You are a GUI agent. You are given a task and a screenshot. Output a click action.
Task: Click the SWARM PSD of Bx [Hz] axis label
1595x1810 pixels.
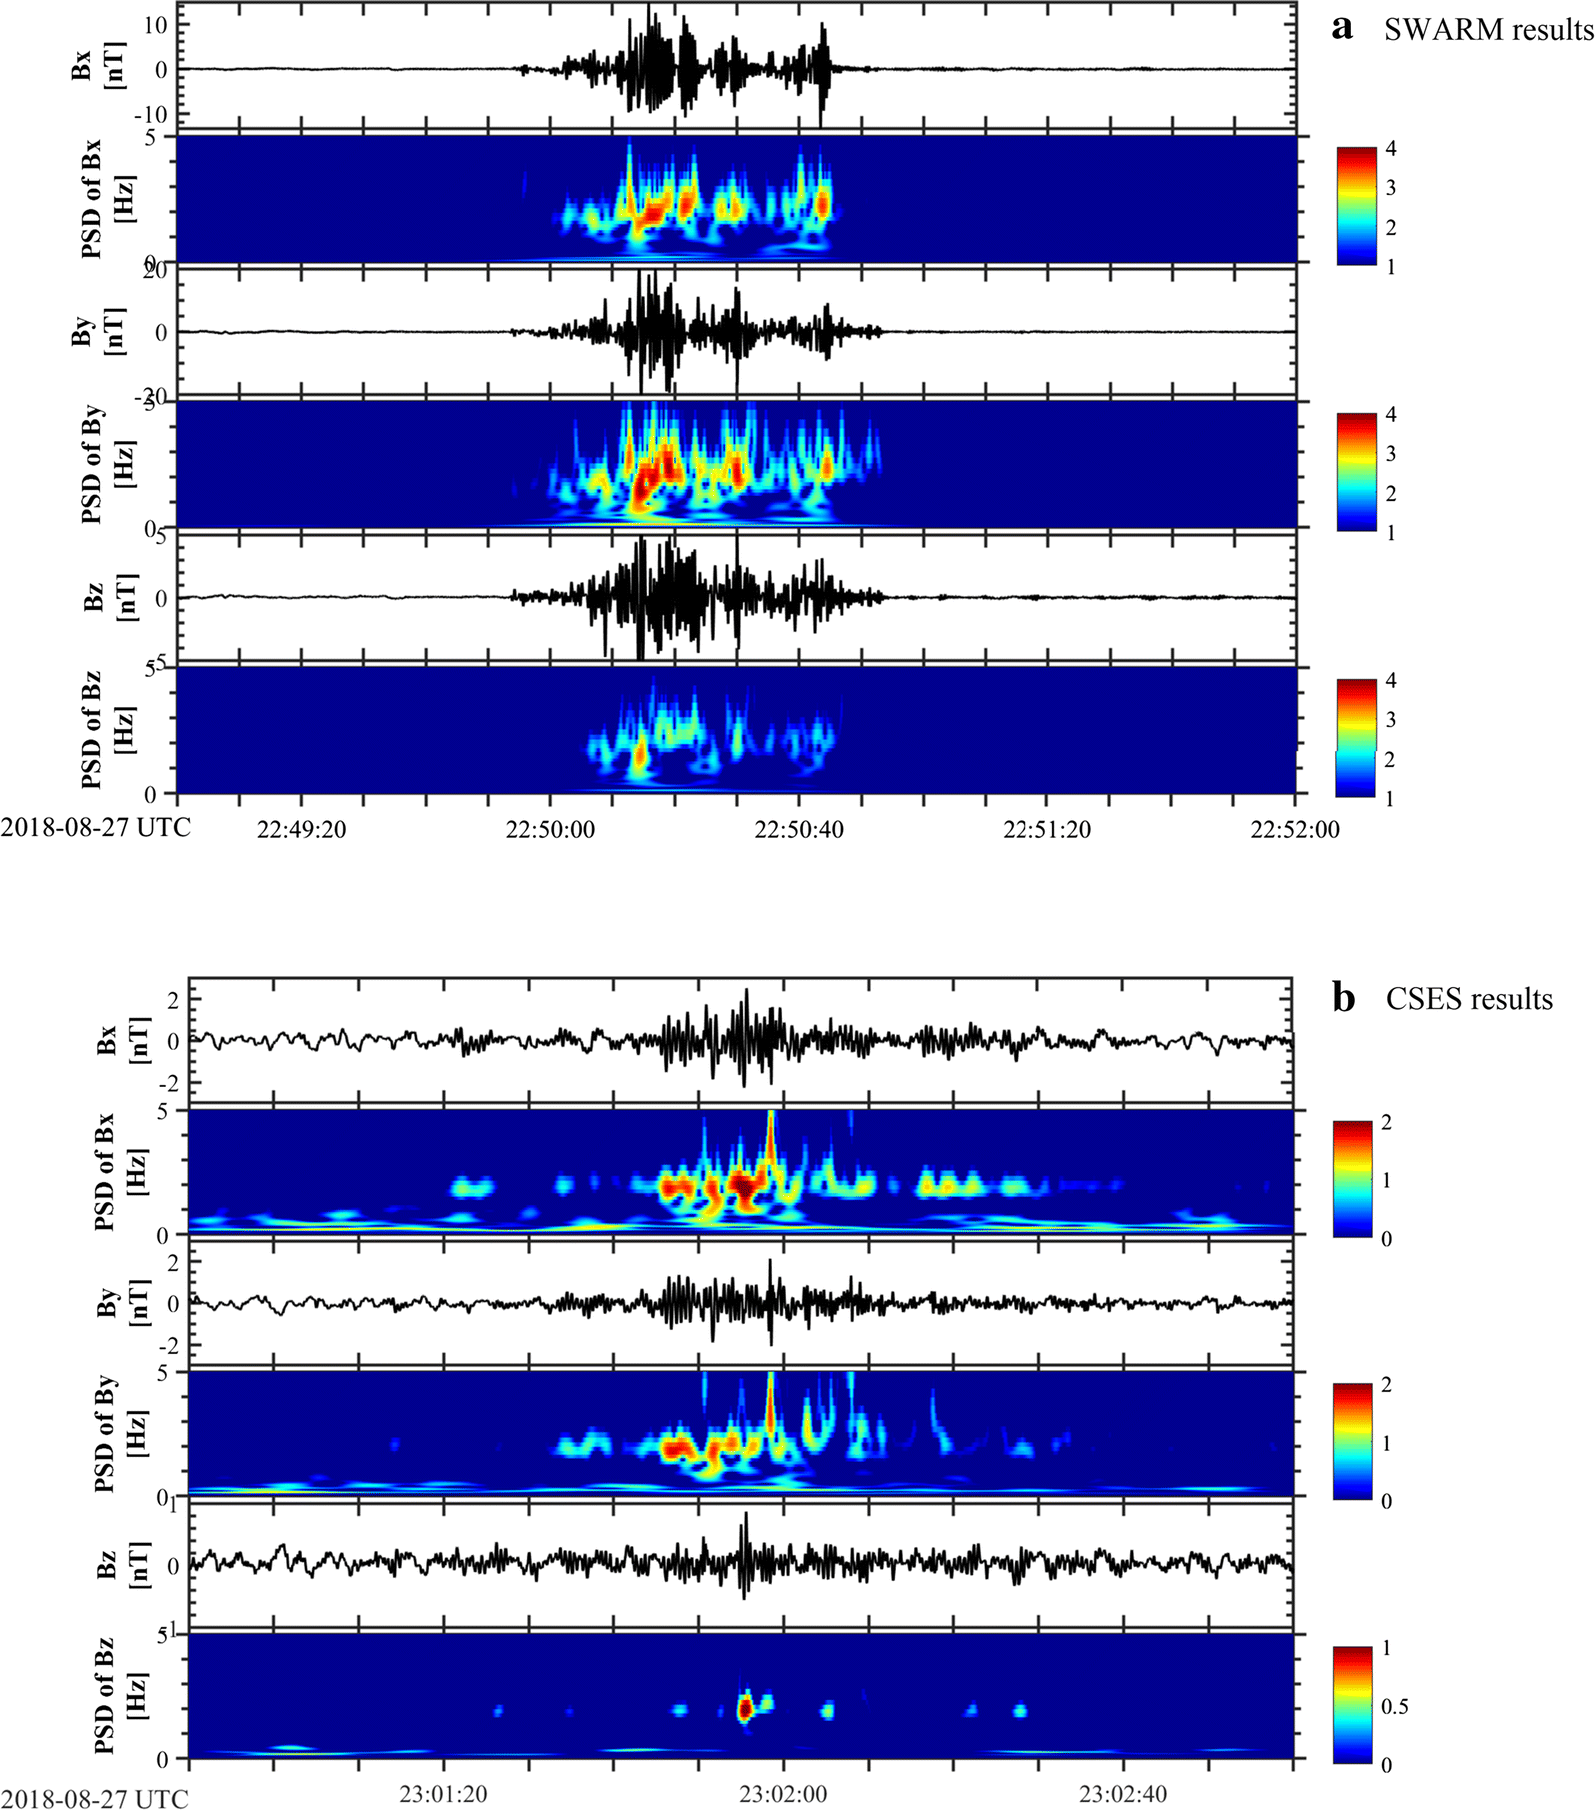(x=108, y=199)
